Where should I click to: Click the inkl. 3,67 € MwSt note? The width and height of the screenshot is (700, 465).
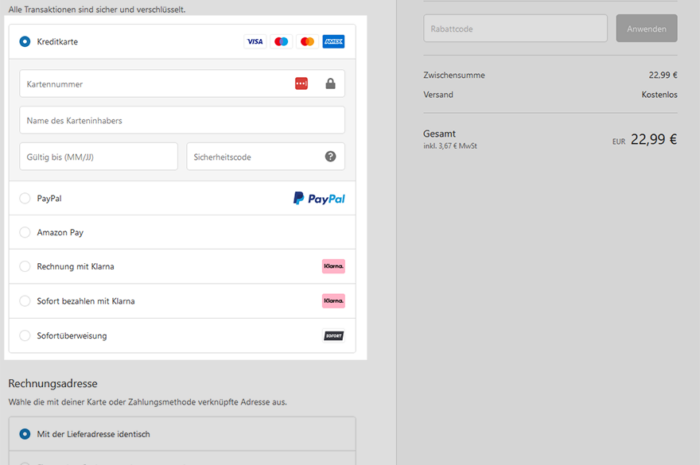click(450, 146)
